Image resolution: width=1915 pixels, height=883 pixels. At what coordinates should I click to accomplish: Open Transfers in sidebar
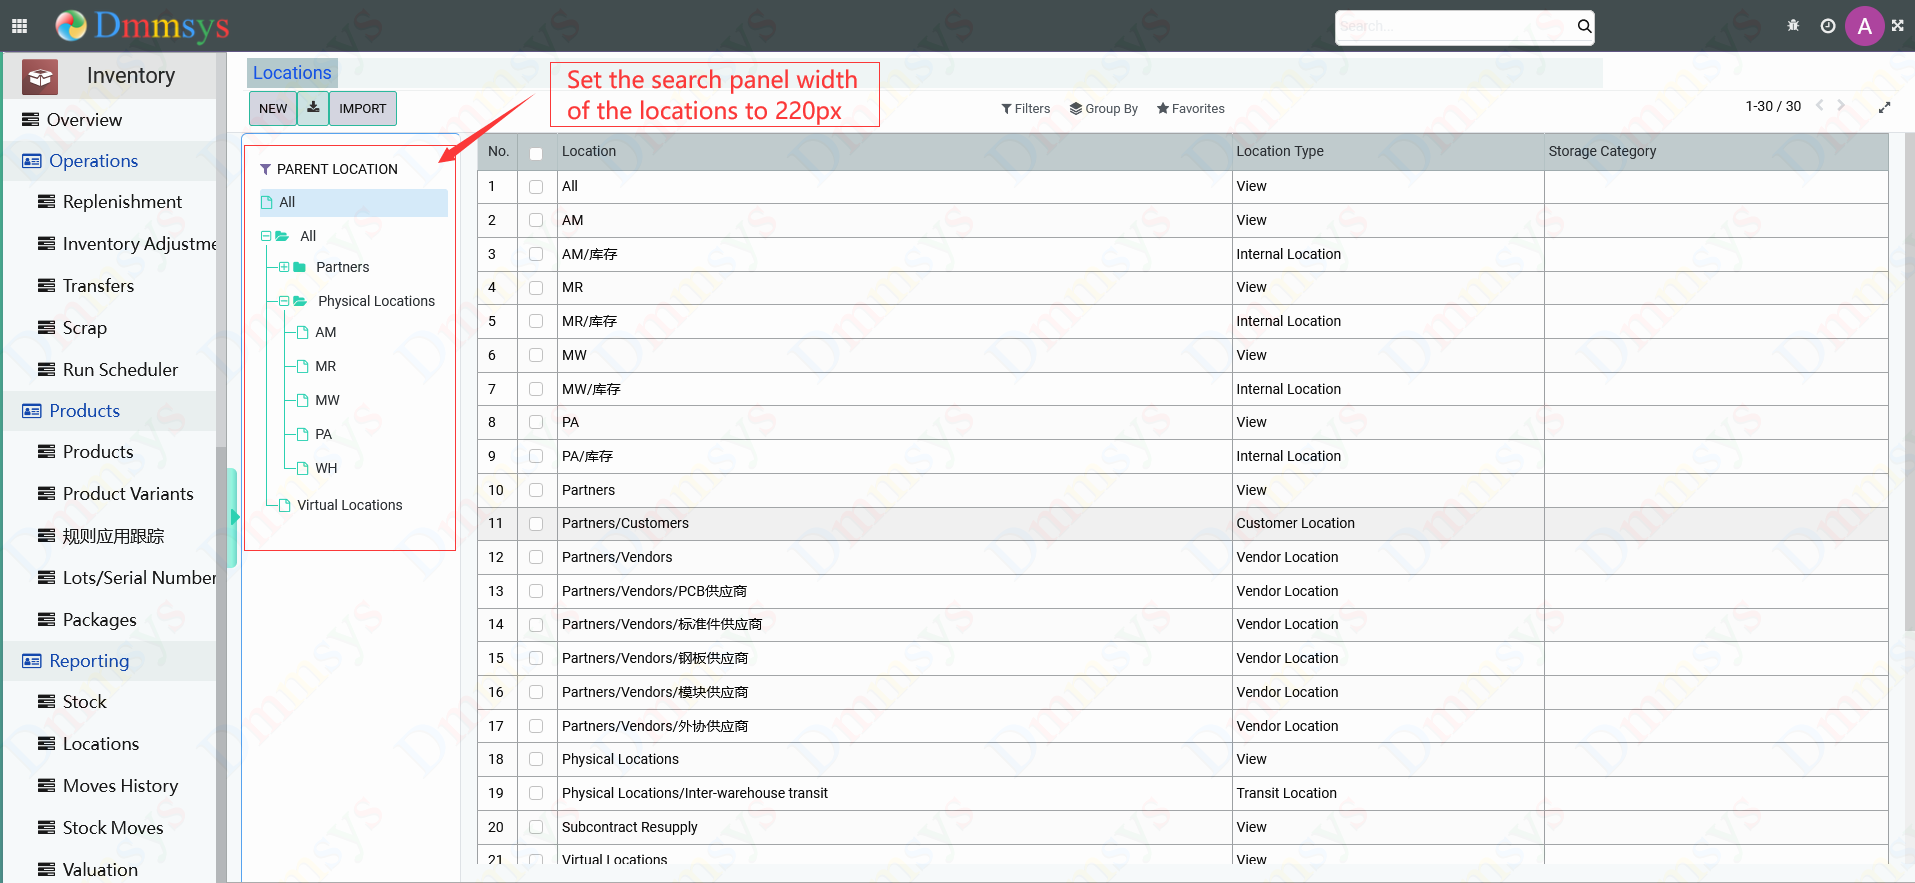pos(98,286)
